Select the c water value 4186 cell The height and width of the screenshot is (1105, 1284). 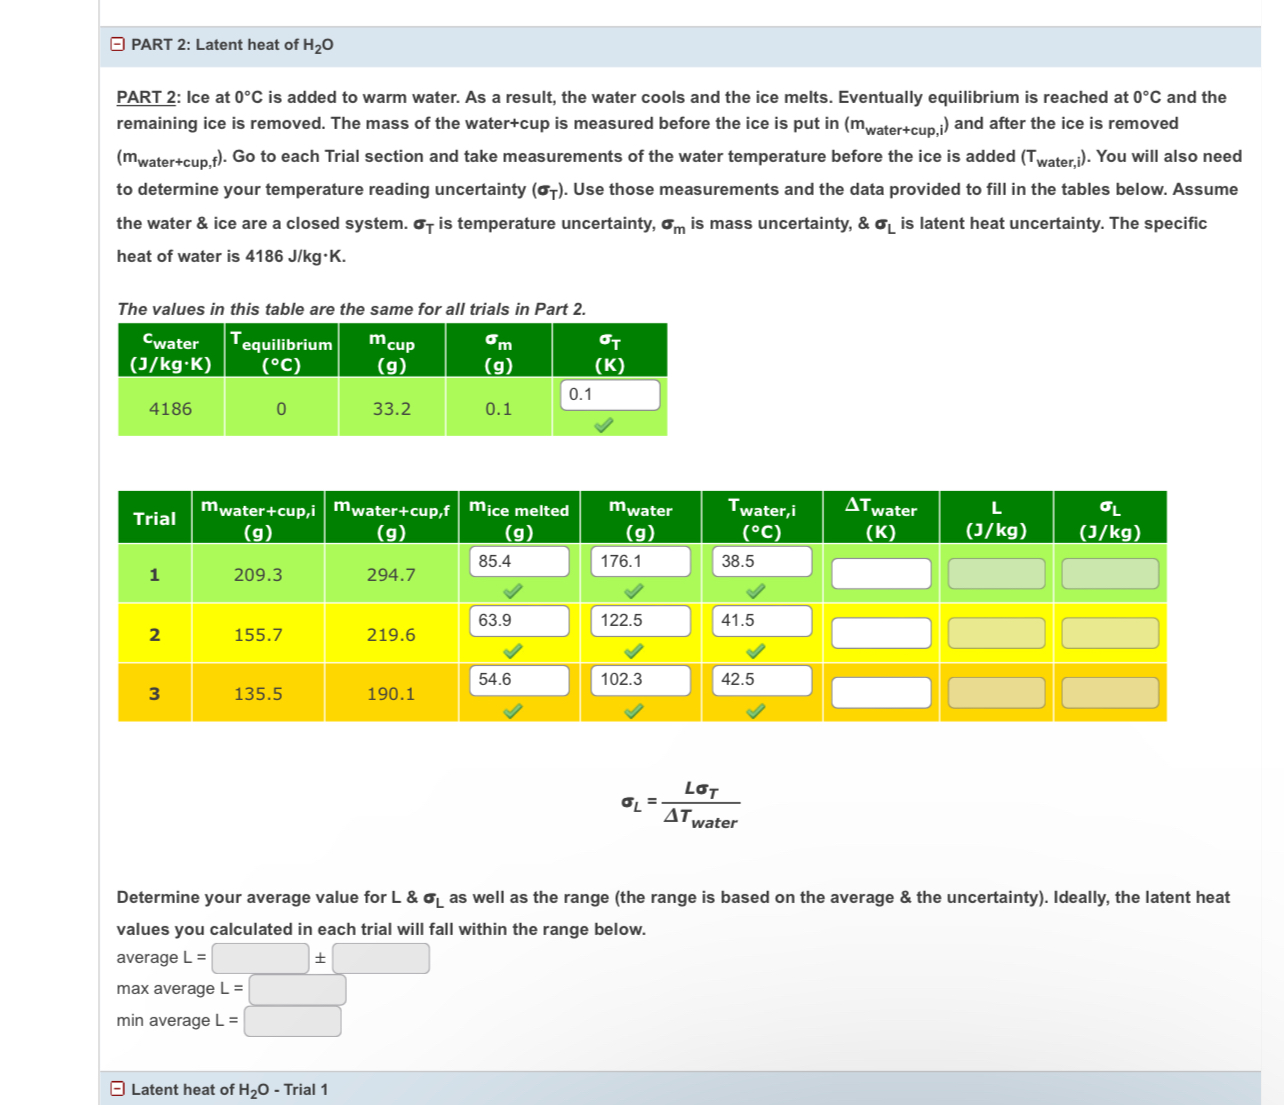171,408
